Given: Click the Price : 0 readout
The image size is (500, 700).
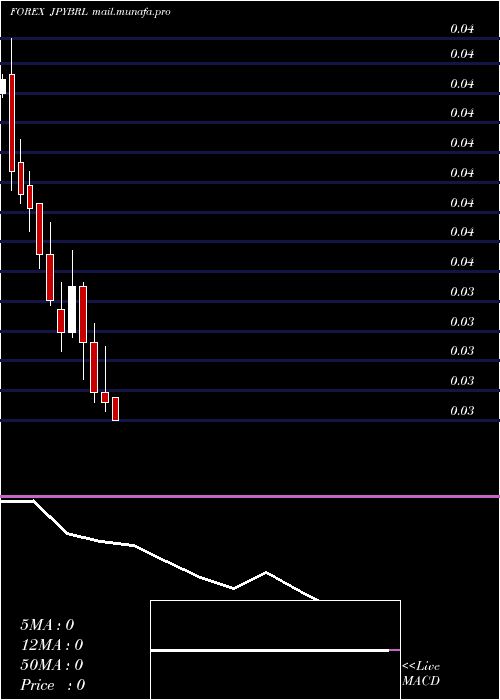Looking at the screenshot, I should click(x=53, y=685).
